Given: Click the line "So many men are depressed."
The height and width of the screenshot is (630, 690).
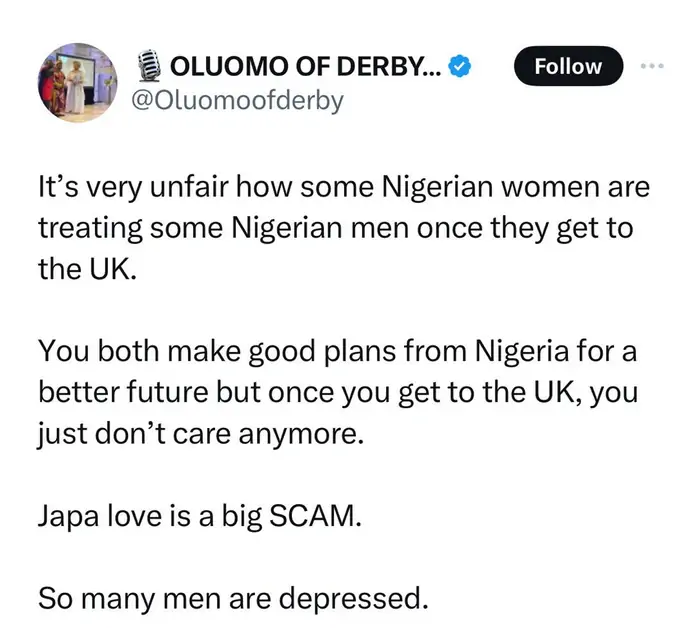Looking at the screenshot, I should point(233,600).
